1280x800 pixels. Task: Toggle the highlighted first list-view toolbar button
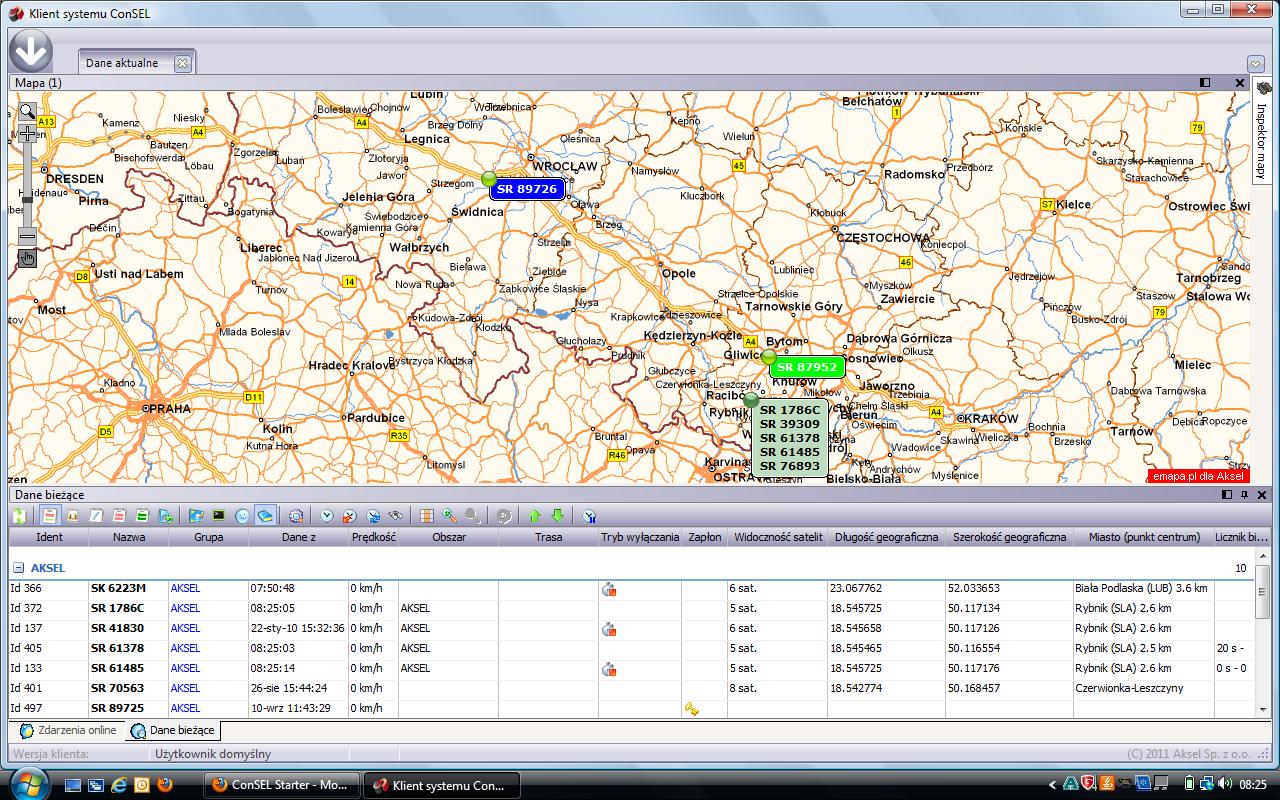[49, 516]
